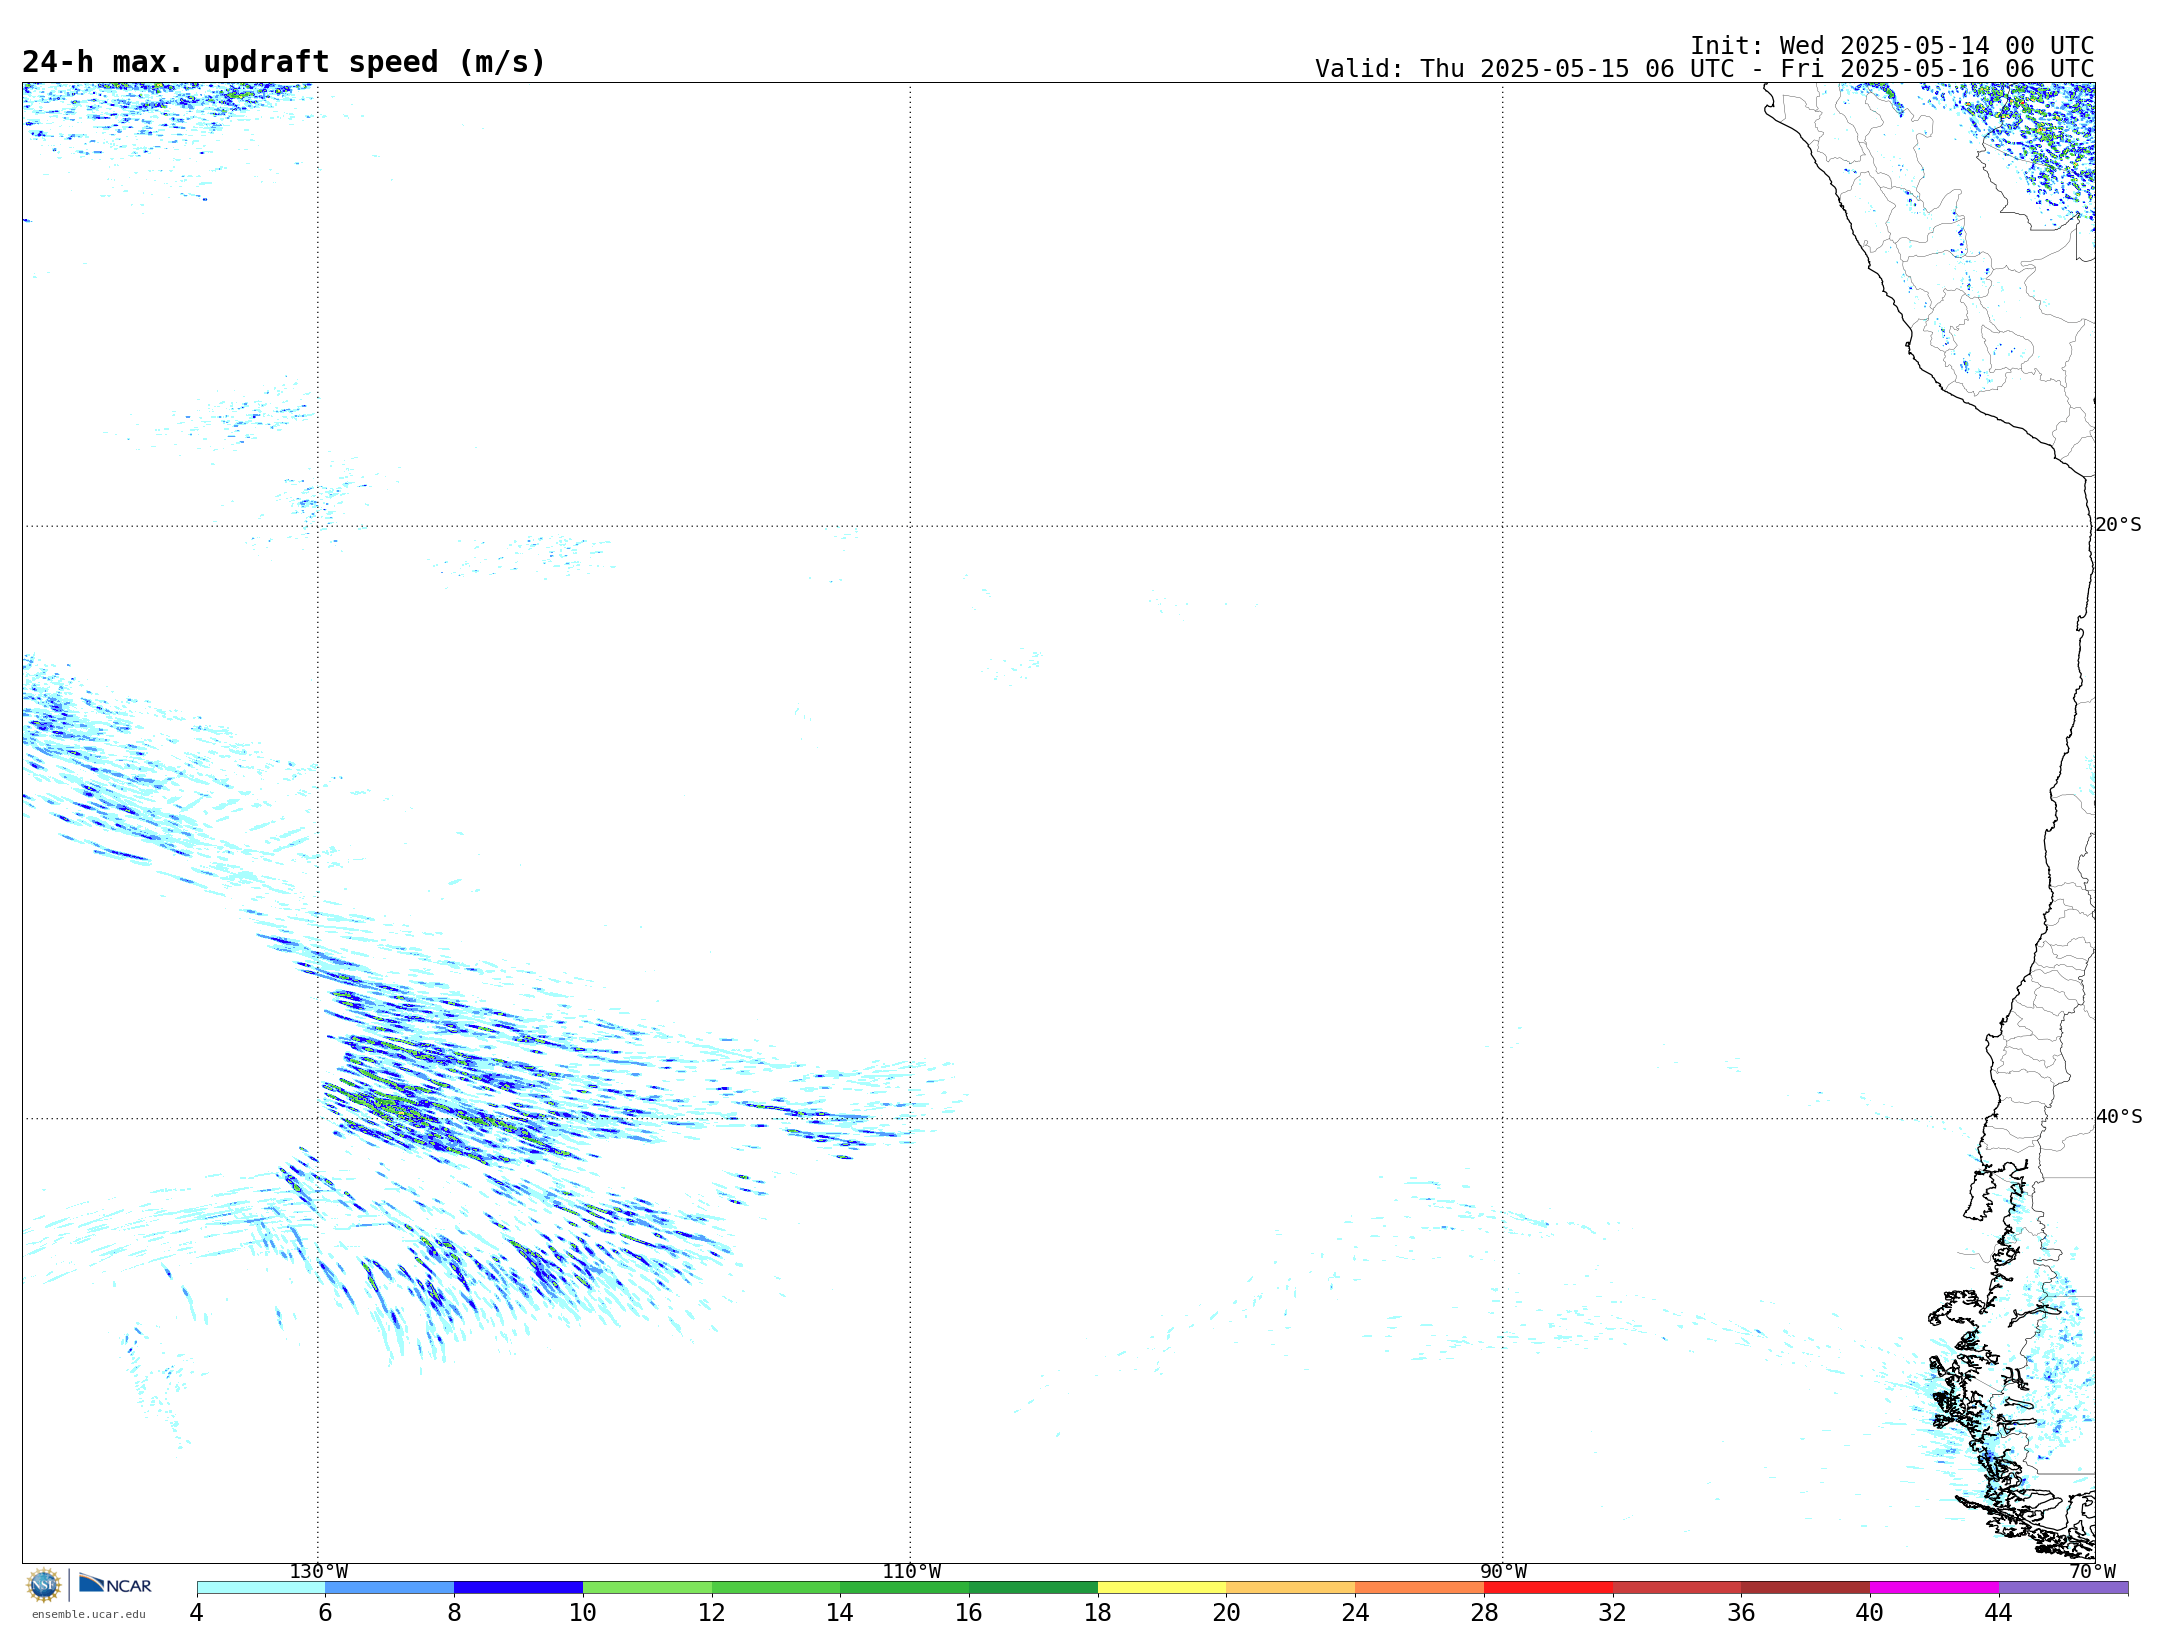
Task: Click the colorbar tick label 32
Action: [x=1613, y=1613]
